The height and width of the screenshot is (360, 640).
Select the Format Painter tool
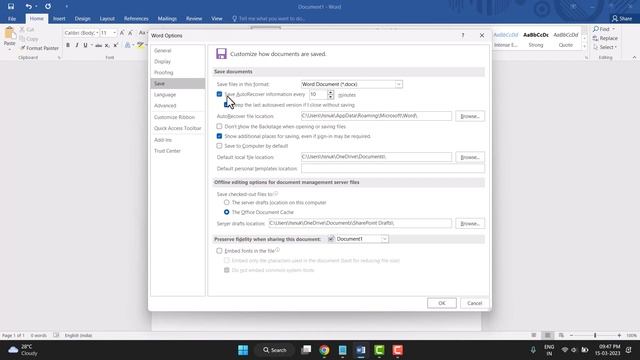(39, 48)
